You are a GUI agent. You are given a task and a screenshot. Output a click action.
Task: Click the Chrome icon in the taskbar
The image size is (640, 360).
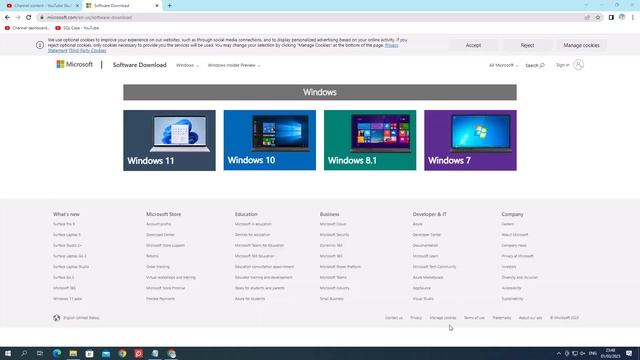tap(122, 353)
